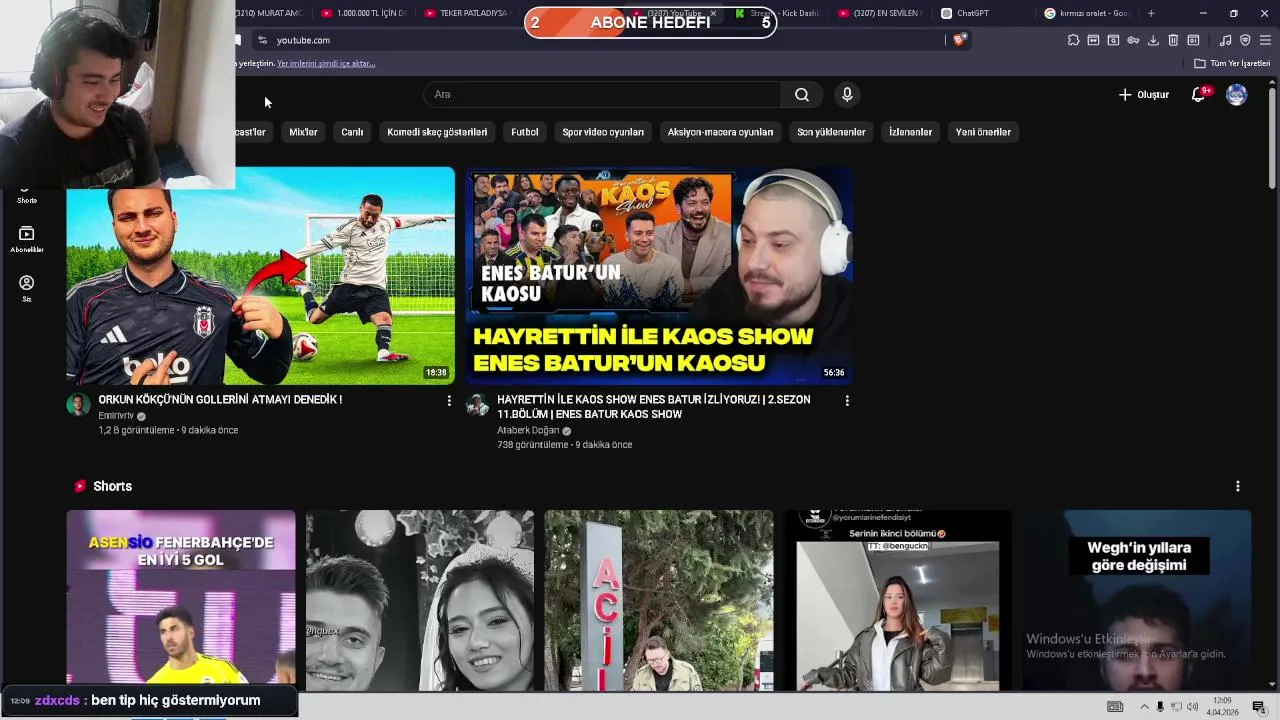Open Ataberk Doğan channel avatar
Image resolution: width=1280 pixels, height=720 pixels.
pyautogui.click(x=477, y=405)
